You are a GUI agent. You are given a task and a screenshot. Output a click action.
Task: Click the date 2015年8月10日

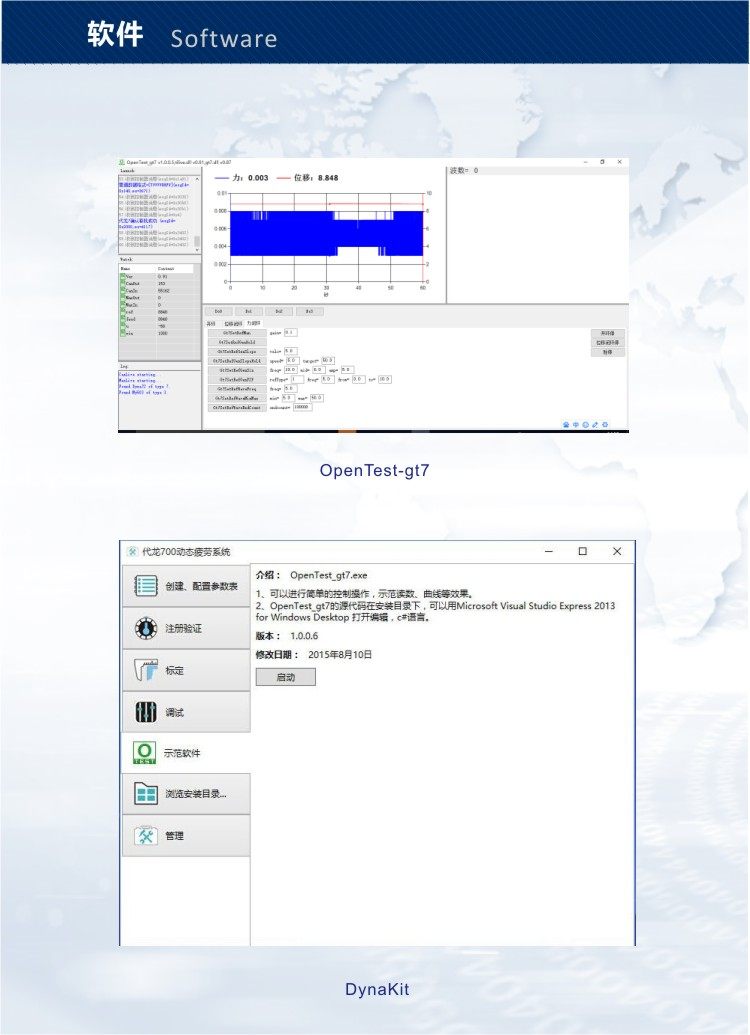click(x=340, y=654)
